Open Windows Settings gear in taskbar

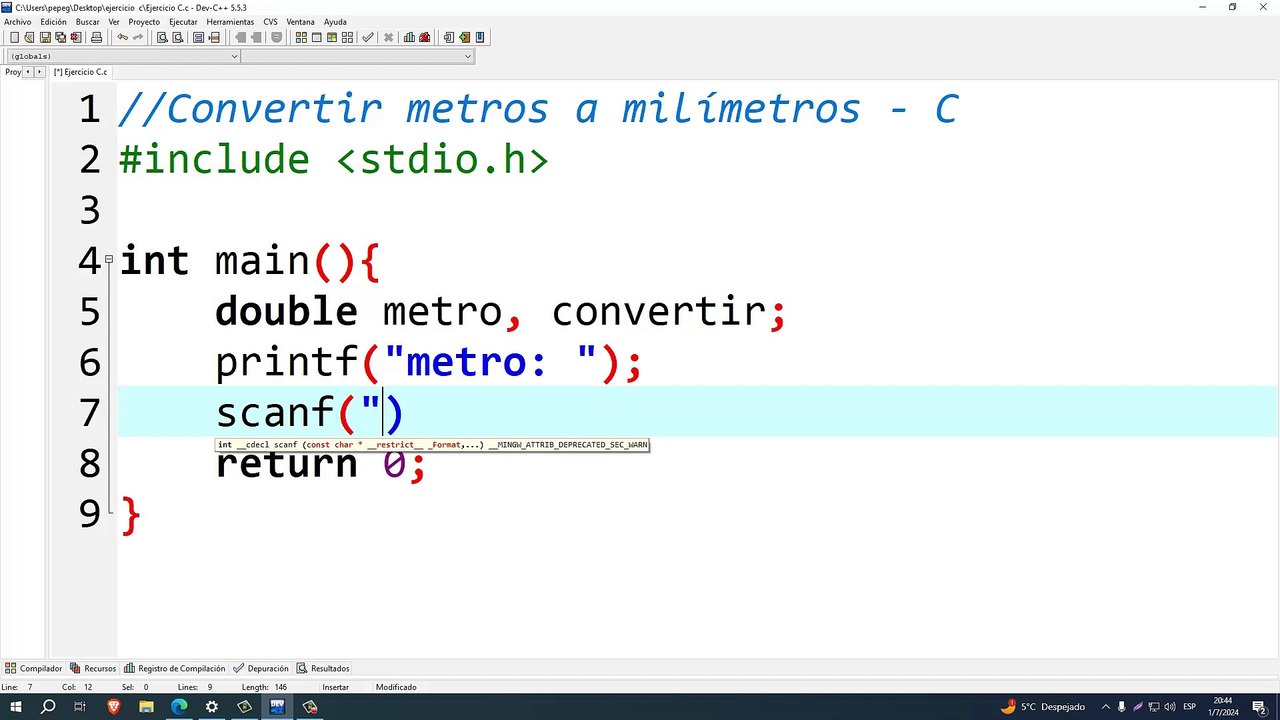212,707
